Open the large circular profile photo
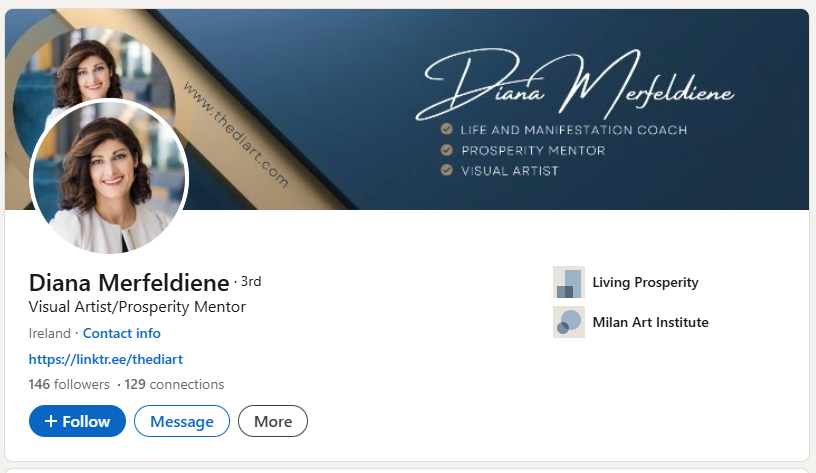 109,177
